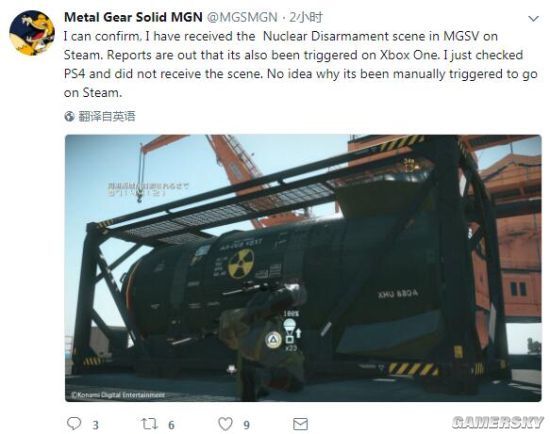Open Metal Gear Solid MGN avatar

[x=32, y=33]
